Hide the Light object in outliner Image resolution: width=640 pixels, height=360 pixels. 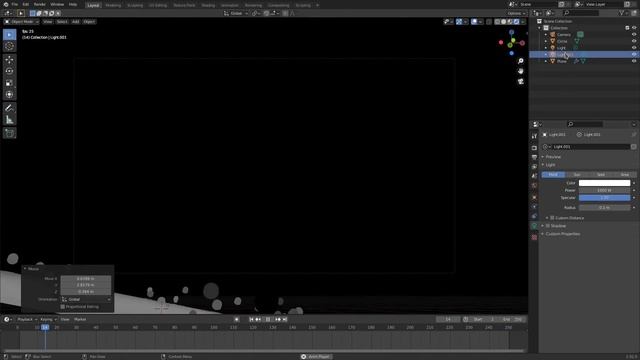(634, 47)
